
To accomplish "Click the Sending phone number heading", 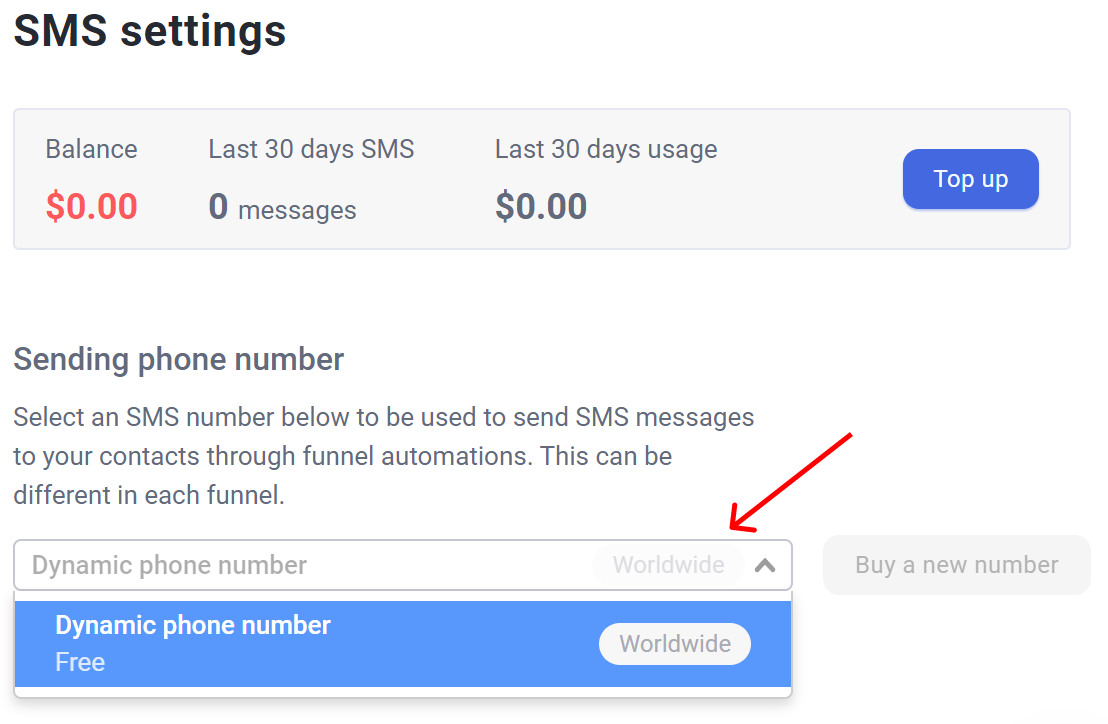I will click(179, 359).
